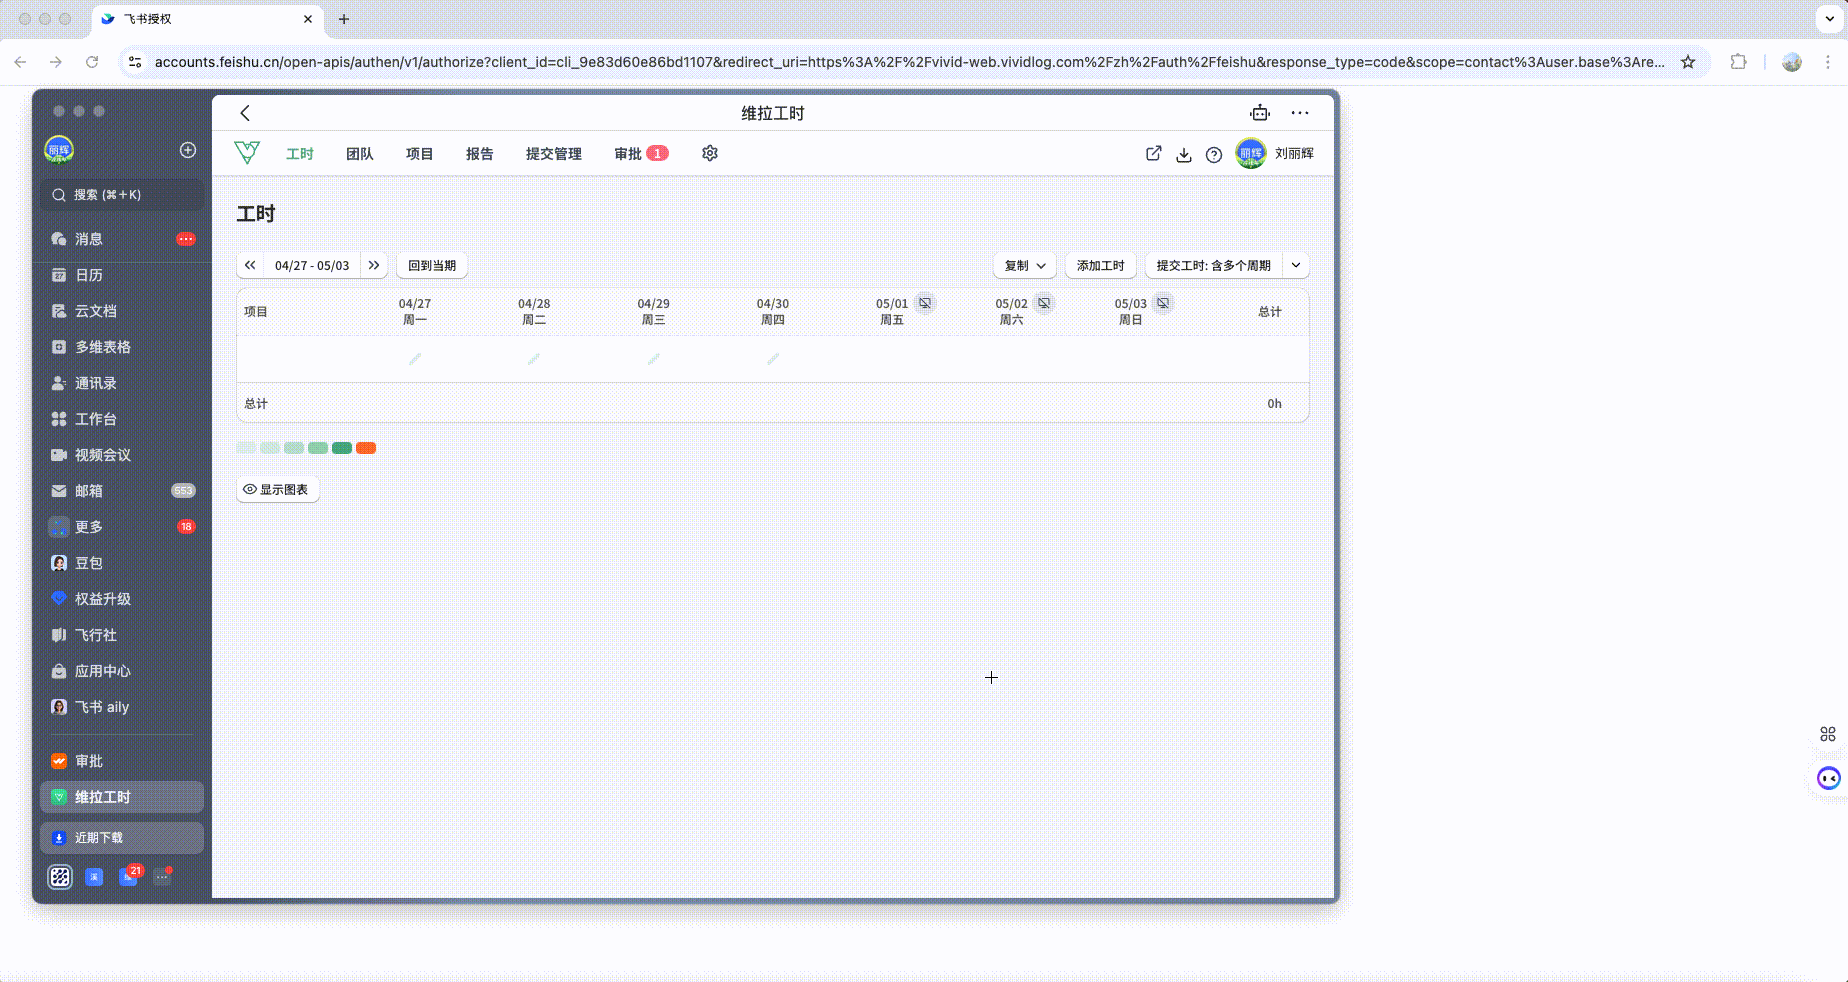Viewport: 1848px width, 982px height.
Task: Open the settings gear in navigation bar
Action: click(x=710, y=153)
